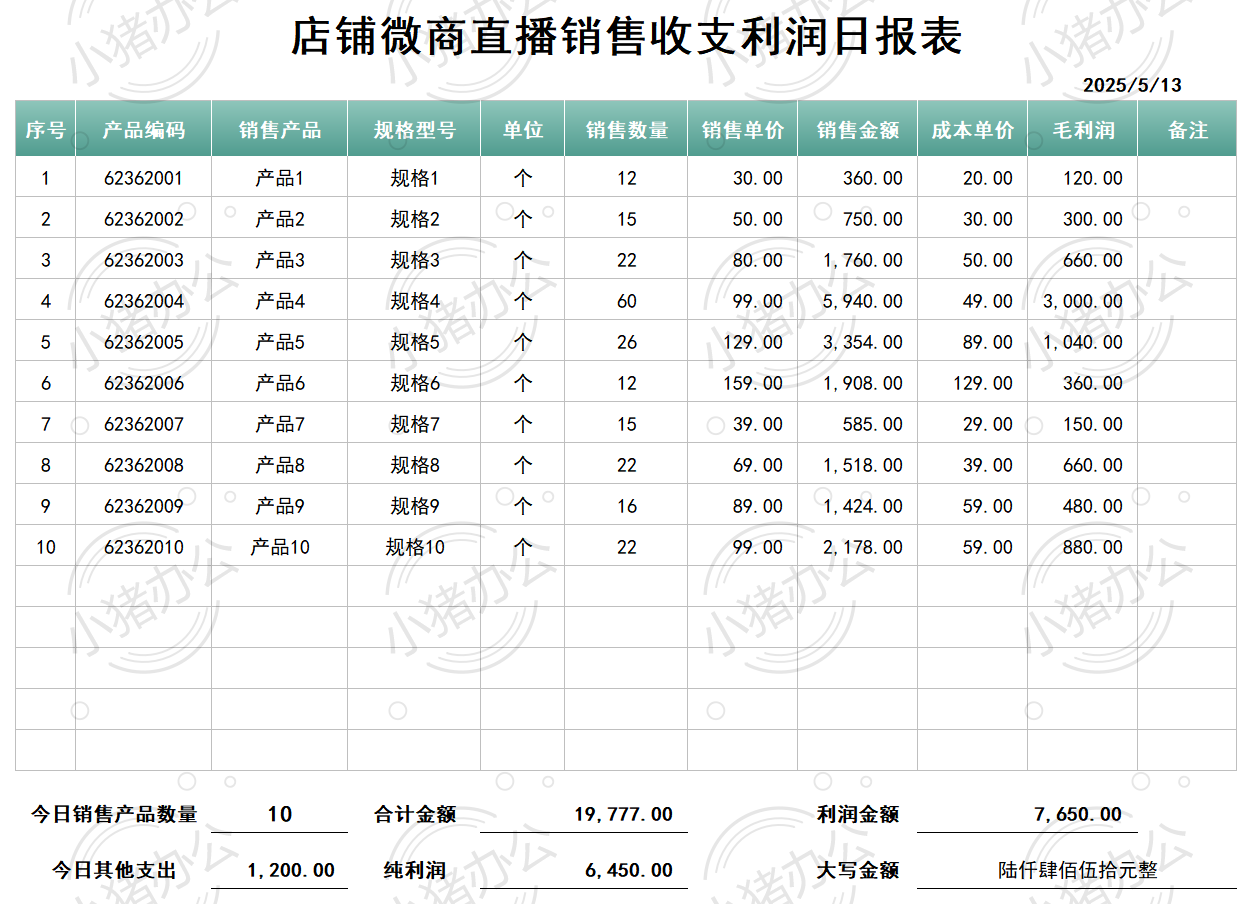Select the 今日销售产品数量 label
Screen dimensions: 1252x904
114,814
